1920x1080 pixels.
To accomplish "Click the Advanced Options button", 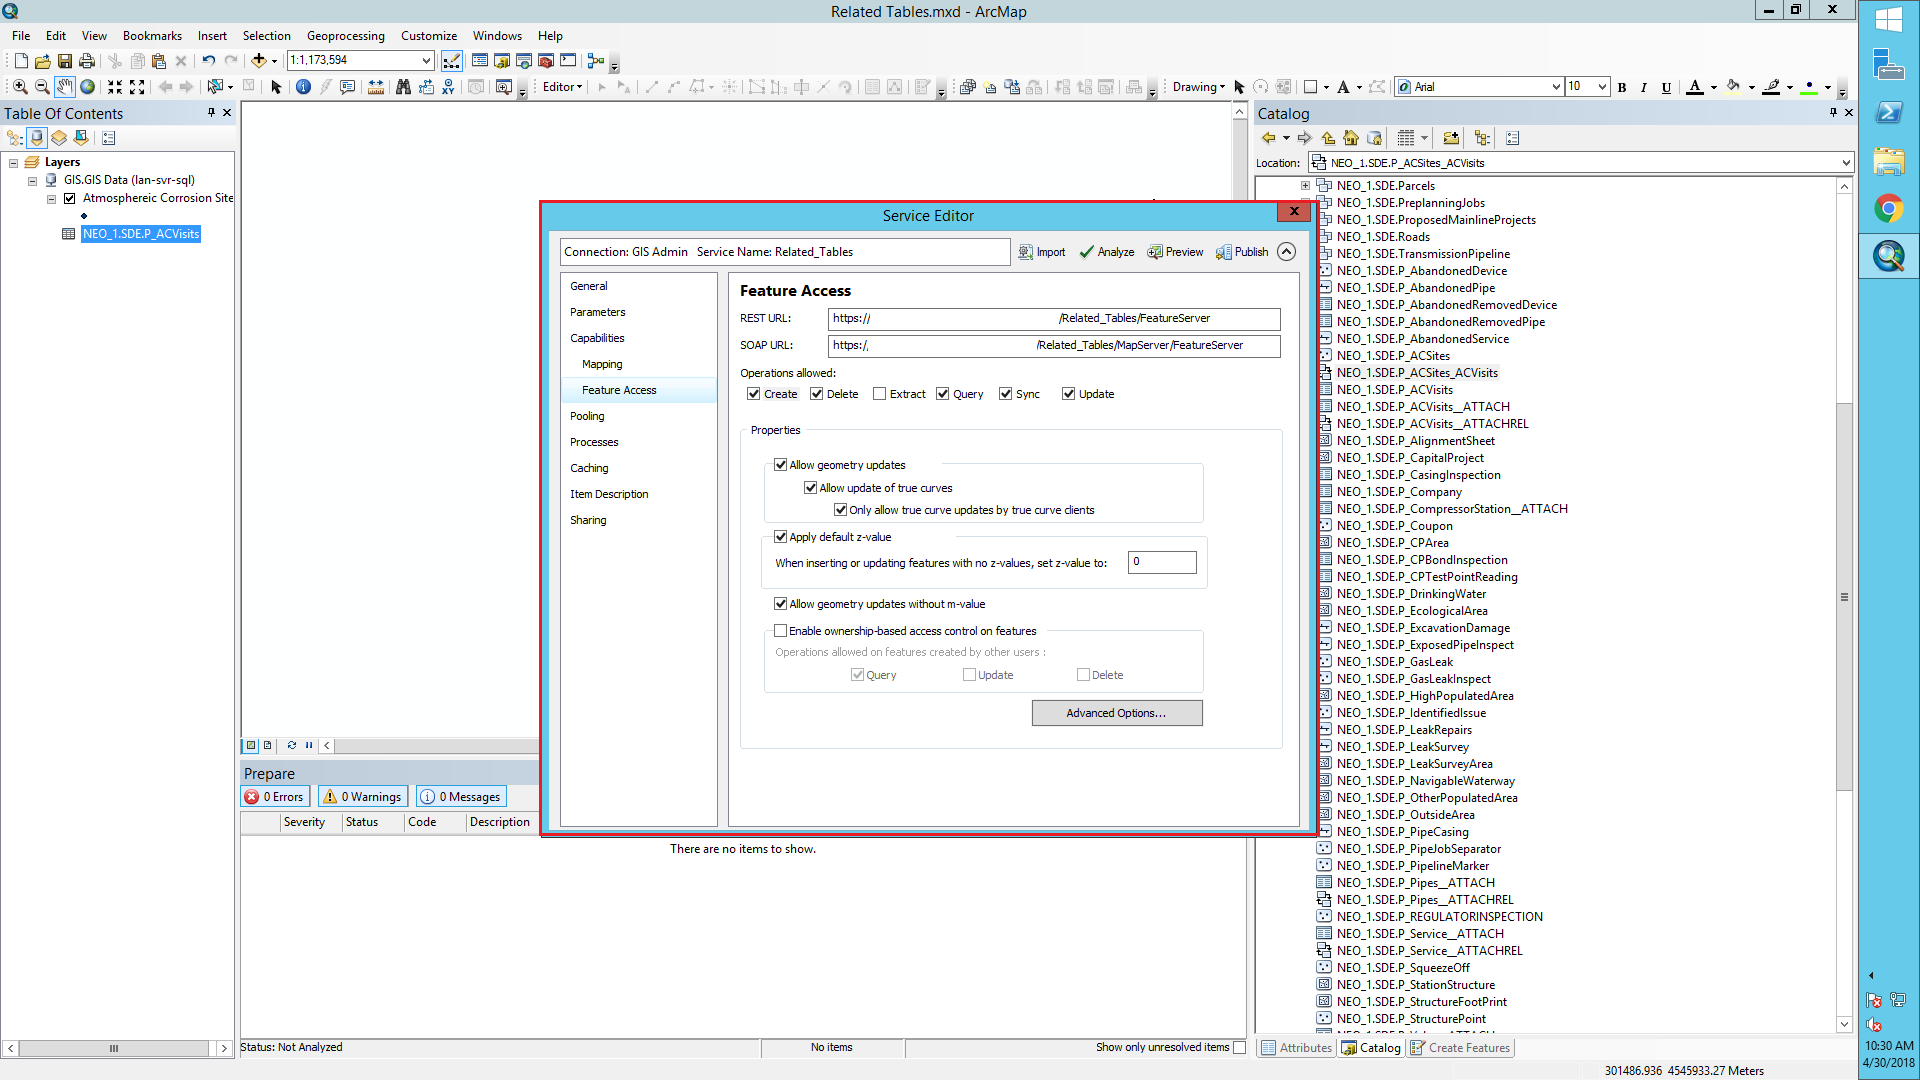I will (1117, 713).
